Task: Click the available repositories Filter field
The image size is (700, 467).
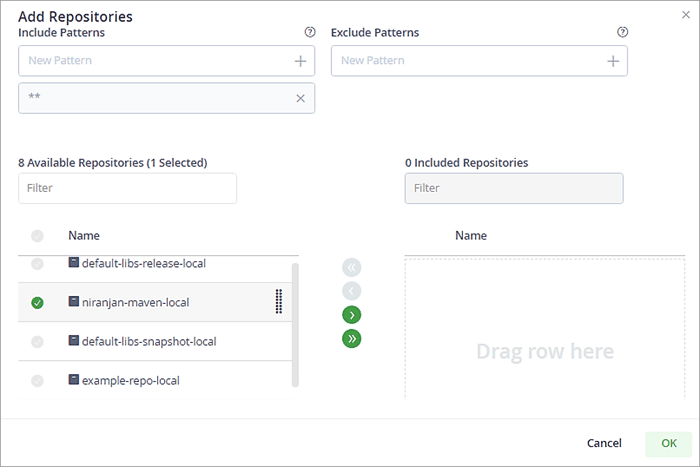Action: pos(127,188)
